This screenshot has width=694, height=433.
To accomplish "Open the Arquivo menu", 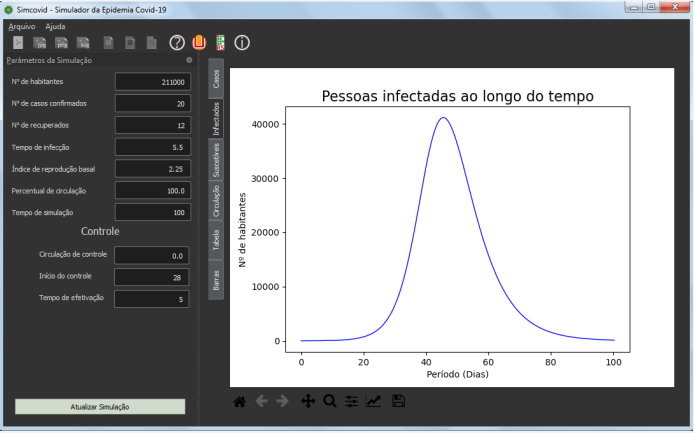I will (x=21, y=26).
